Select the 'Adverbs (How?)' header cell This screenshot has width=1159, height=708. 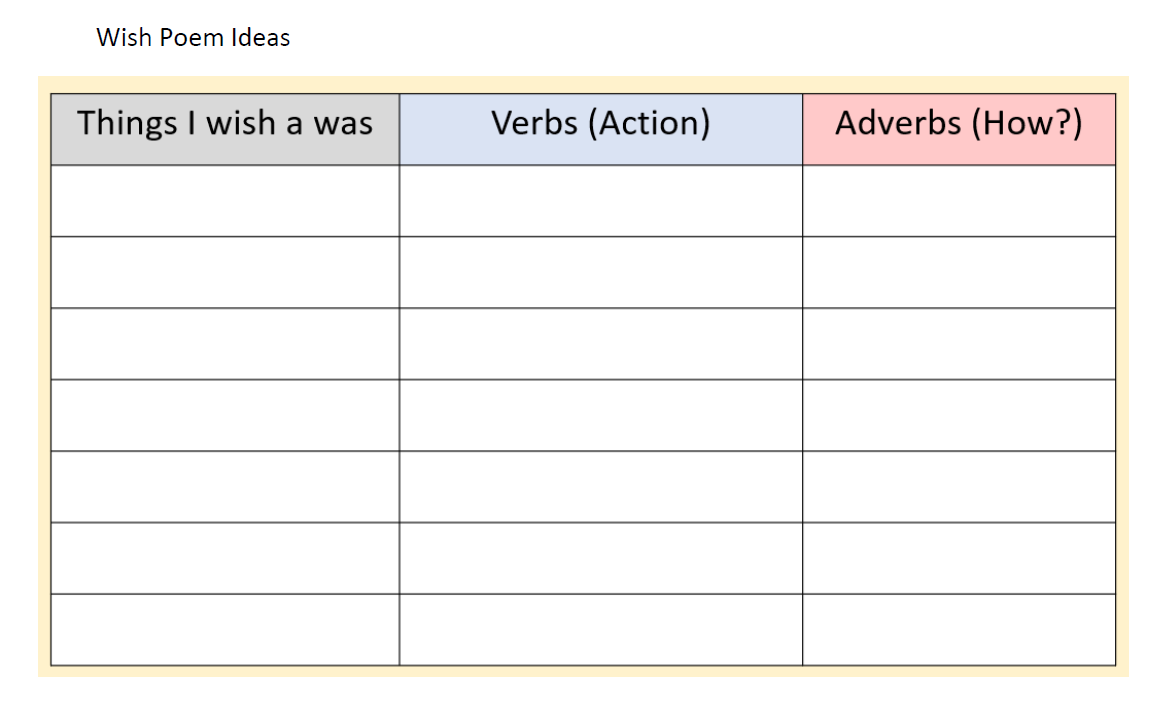click(958, 128)
